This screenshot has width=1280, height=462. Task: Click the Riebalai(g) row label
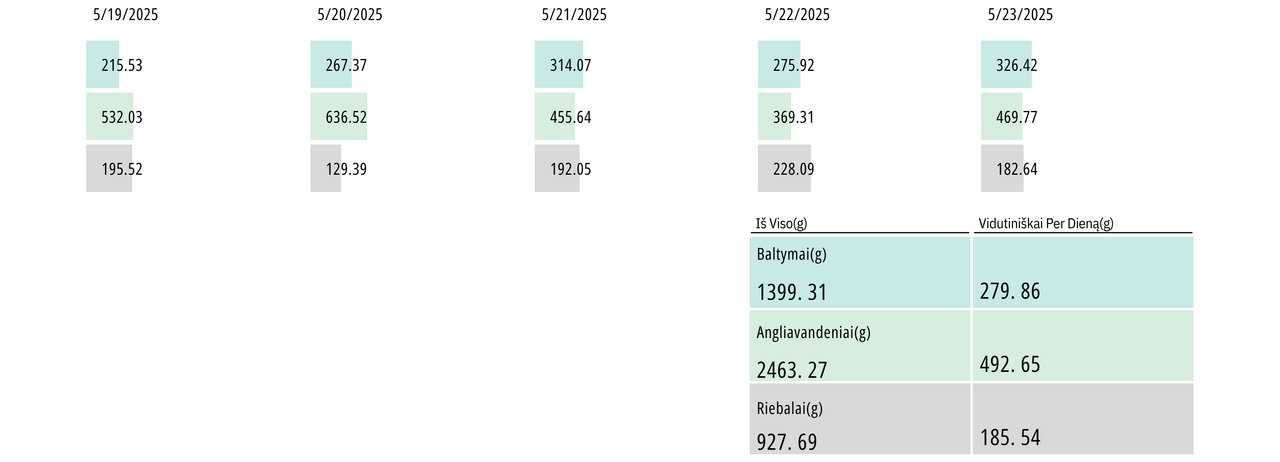tap(790, 408)
